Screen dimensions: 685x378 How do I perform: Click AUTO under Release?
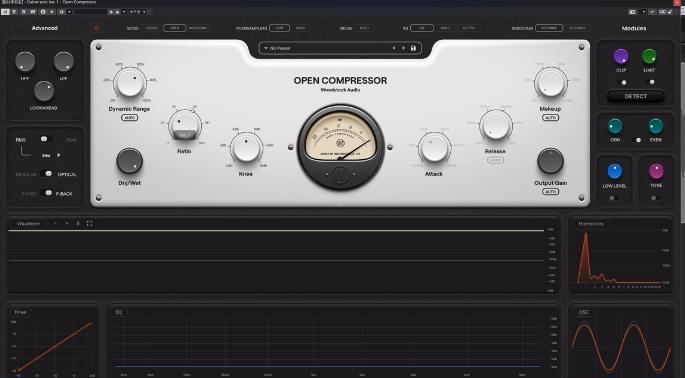[495, 160]
